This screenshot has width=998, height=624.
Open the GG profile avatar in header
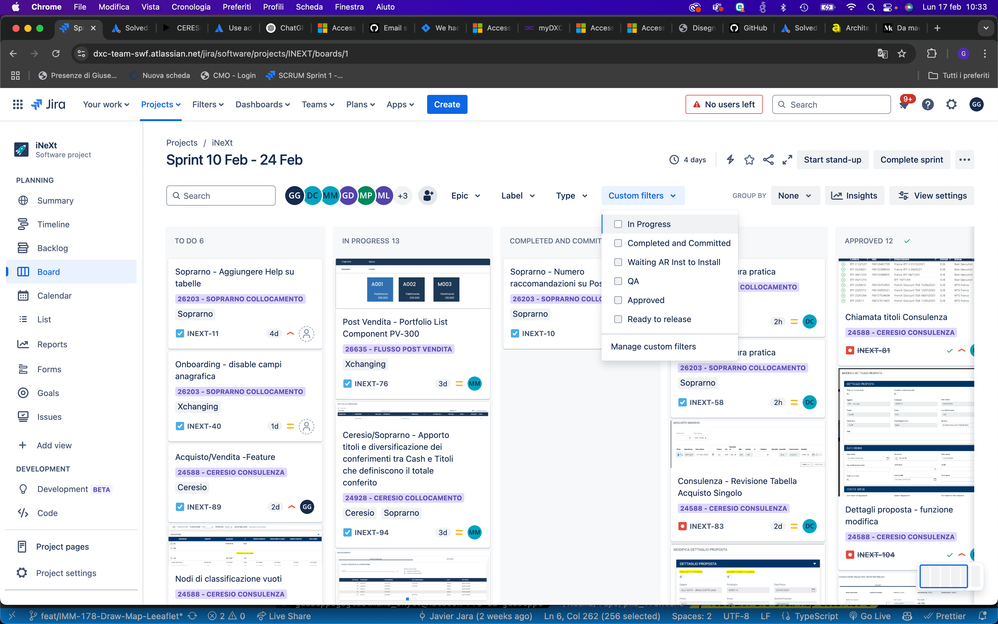point(976,104)
